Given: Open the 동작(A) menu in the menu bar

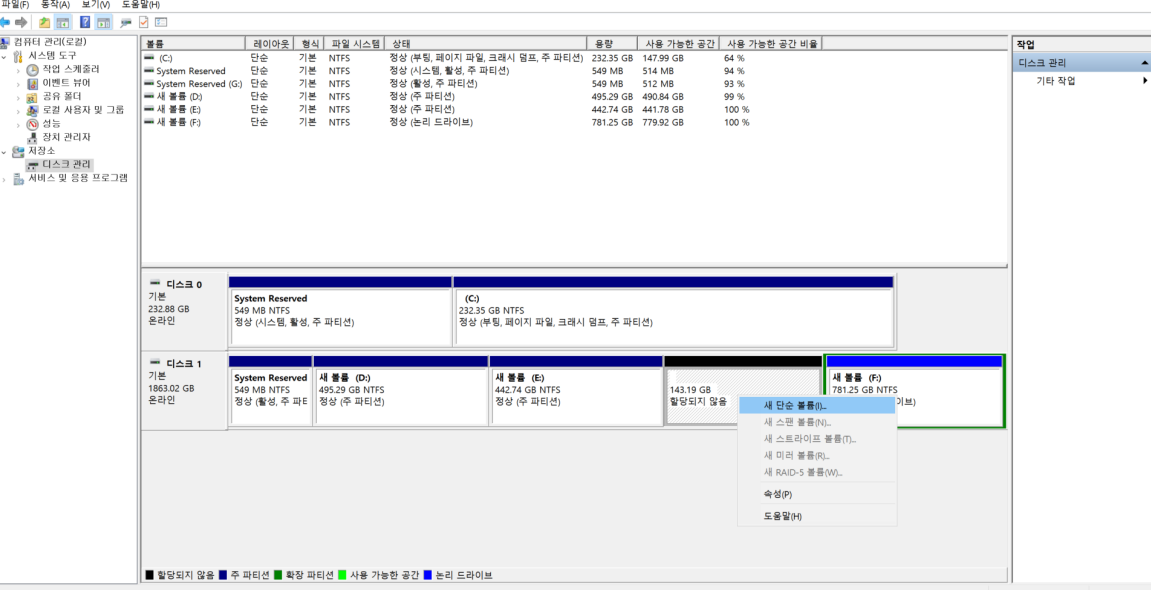Looking at the screenshot, I should click(55, 5).
